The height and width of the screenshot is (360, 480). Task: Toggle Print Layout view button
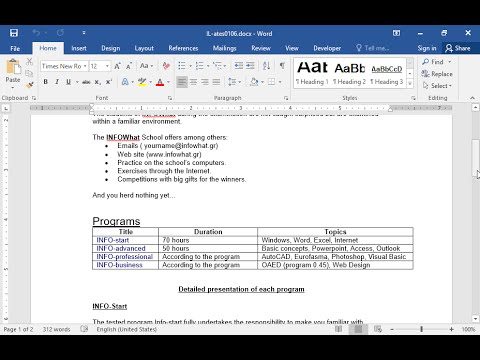[358, 329]
